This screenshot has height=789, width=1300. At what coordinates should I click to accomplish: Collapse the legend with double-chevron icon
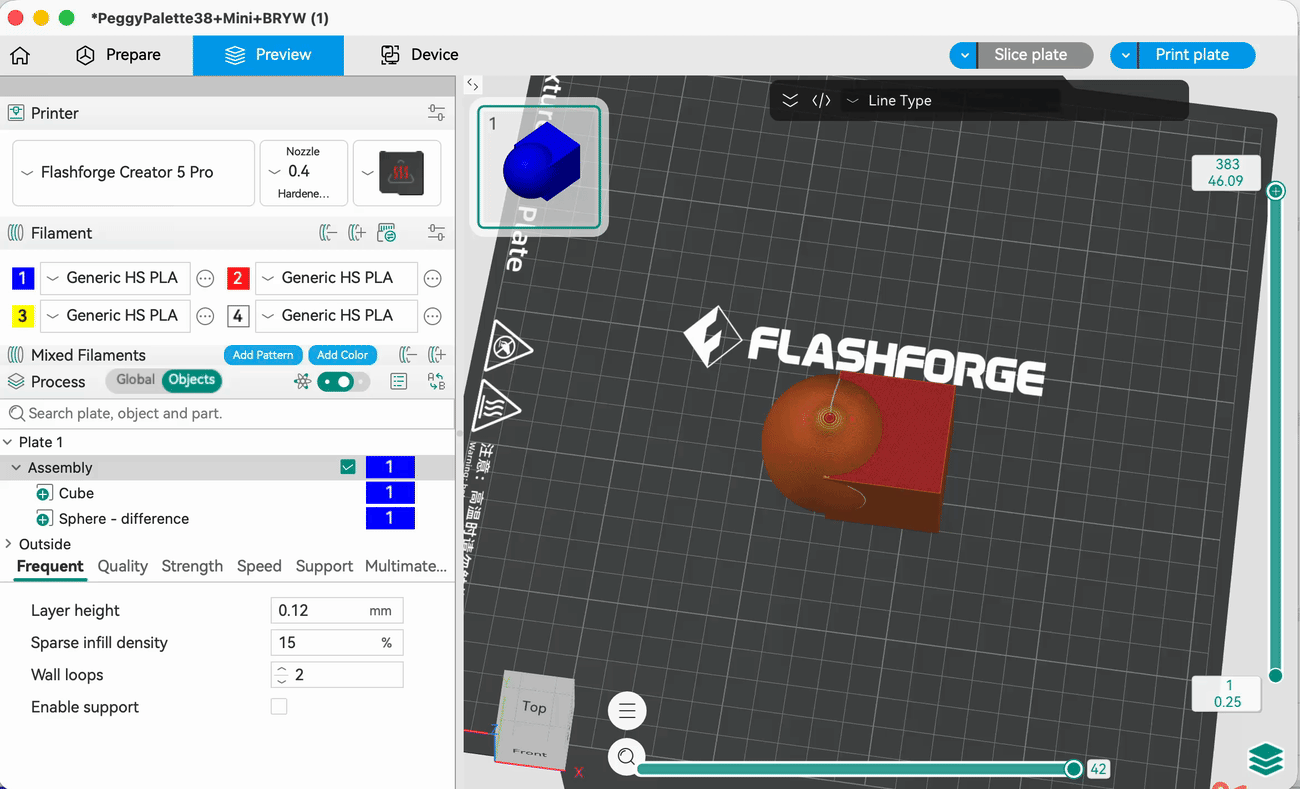[790, 101]
